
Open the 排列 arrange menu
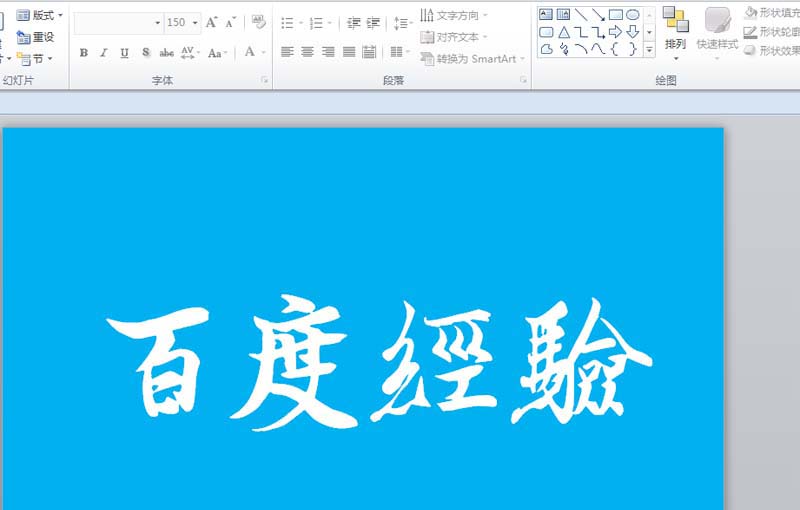pyautogui.click(x=676, y=33)
